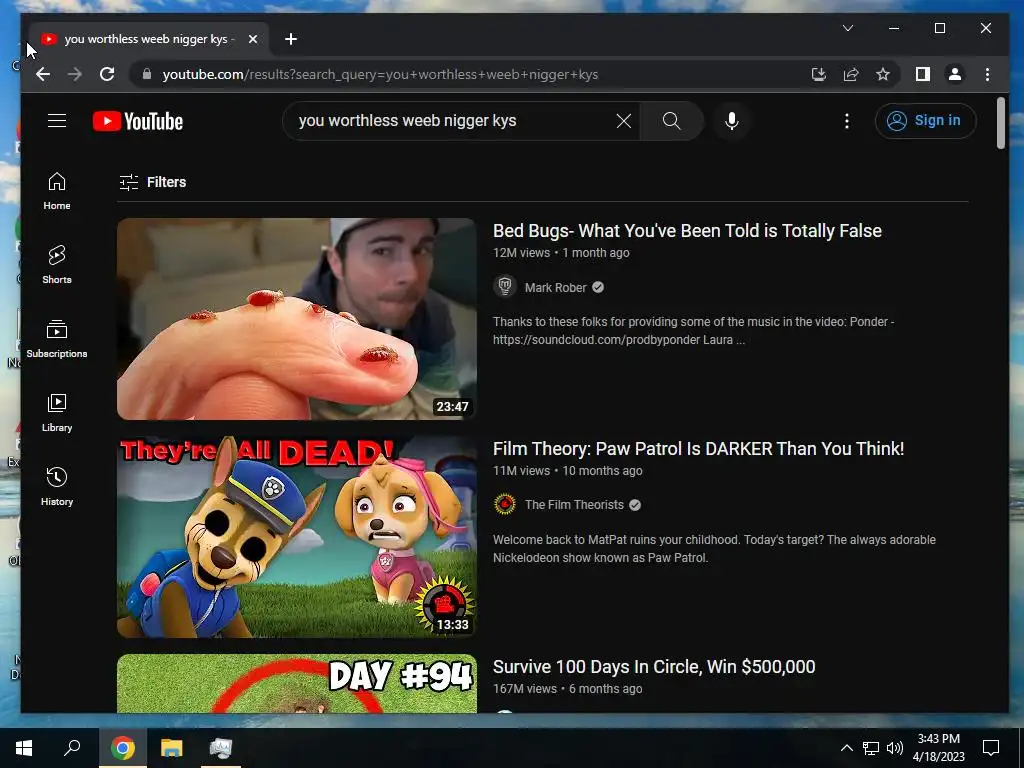Click the install app icon in address bar
Image resolution: width=1024 pixels, height=768 pixels.
(x=818, y=74)
